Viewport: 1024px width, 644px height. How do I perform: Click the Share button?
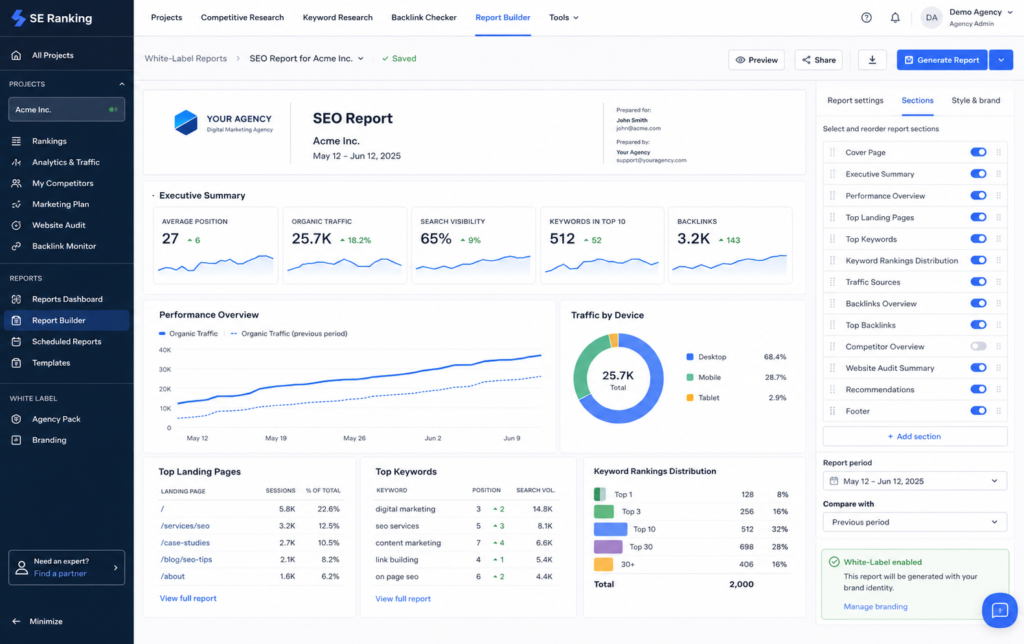(x=818, y=59)
